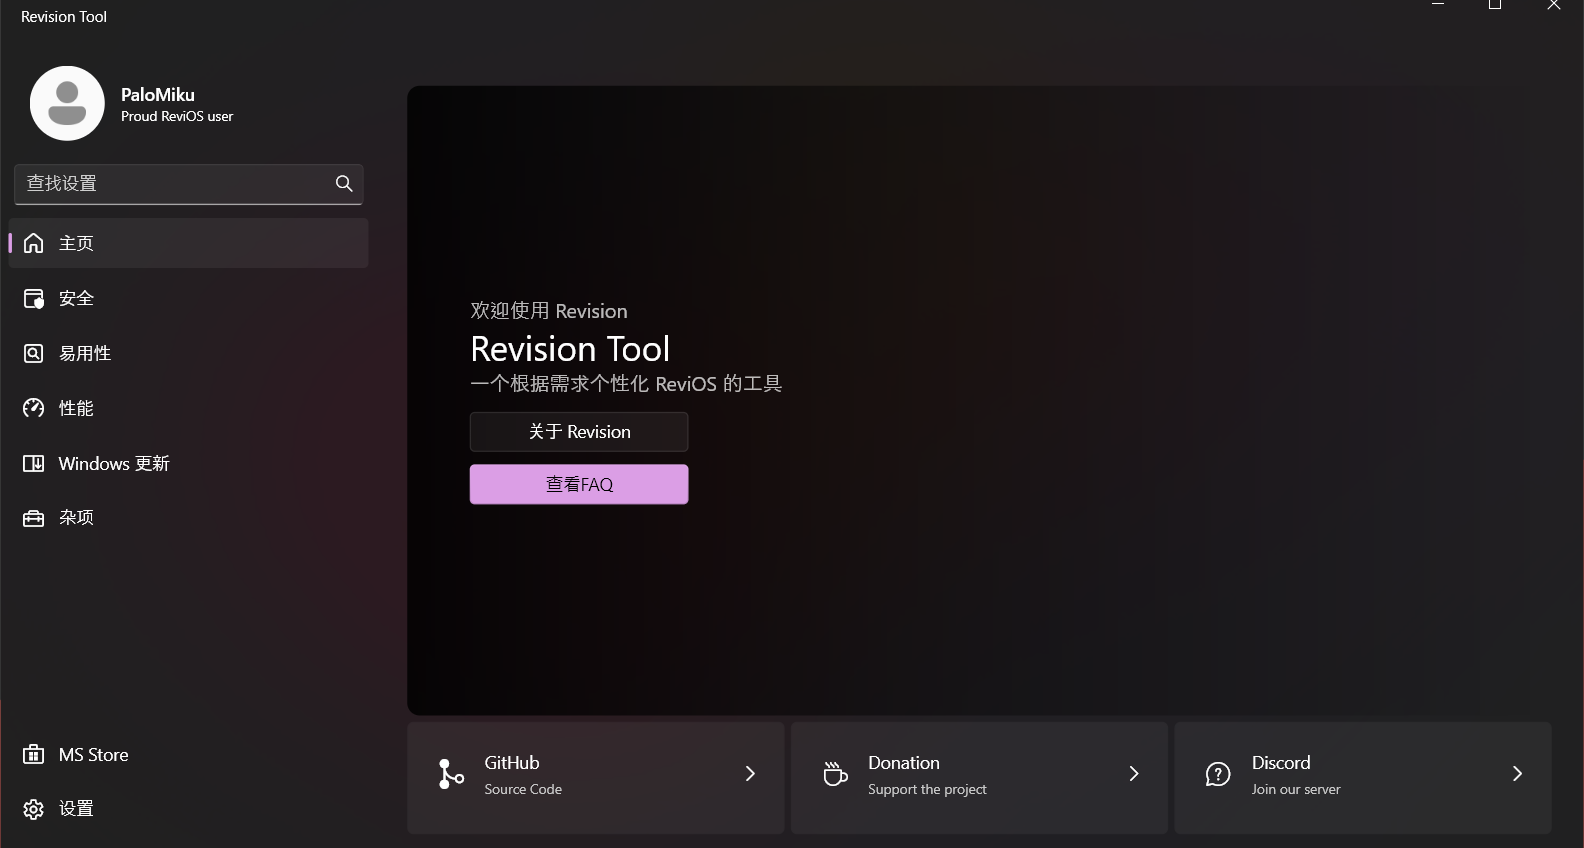Click the home icon beside 主页
Image resolution: width=1584 pixels, height=848 pixels.
point(34,243)
